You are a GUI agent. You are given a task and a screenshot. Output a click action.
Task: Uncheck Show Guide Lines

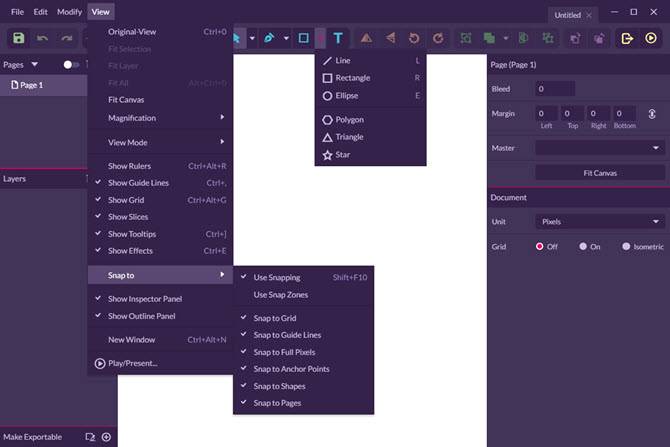pyautogui.click(x=160, y=183)
